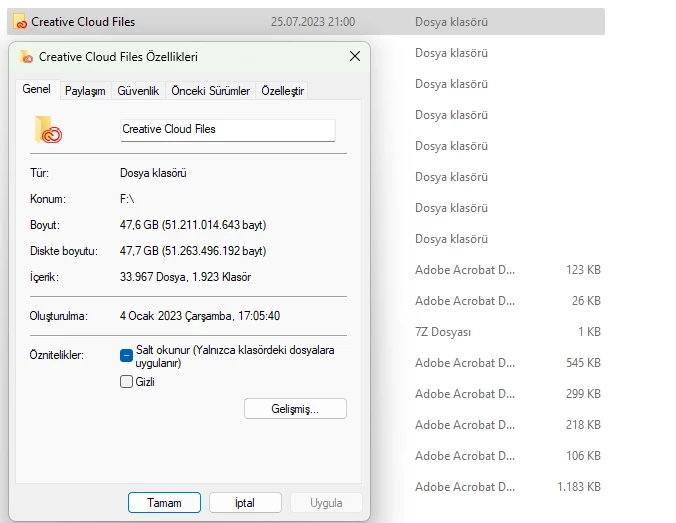Click the Tür value Dosya klasörü in dialog
This screenshot has width=676, height=523.
coord(153,173)
